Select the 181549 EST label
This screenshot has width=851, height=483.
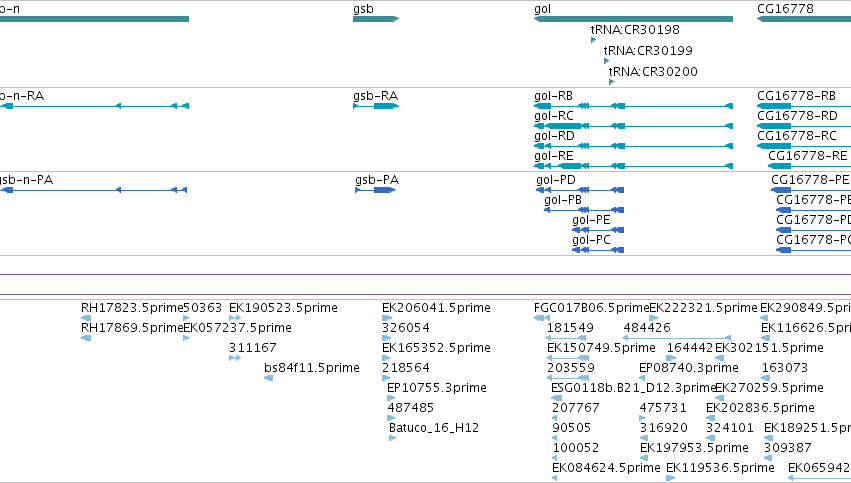point(570,328)
